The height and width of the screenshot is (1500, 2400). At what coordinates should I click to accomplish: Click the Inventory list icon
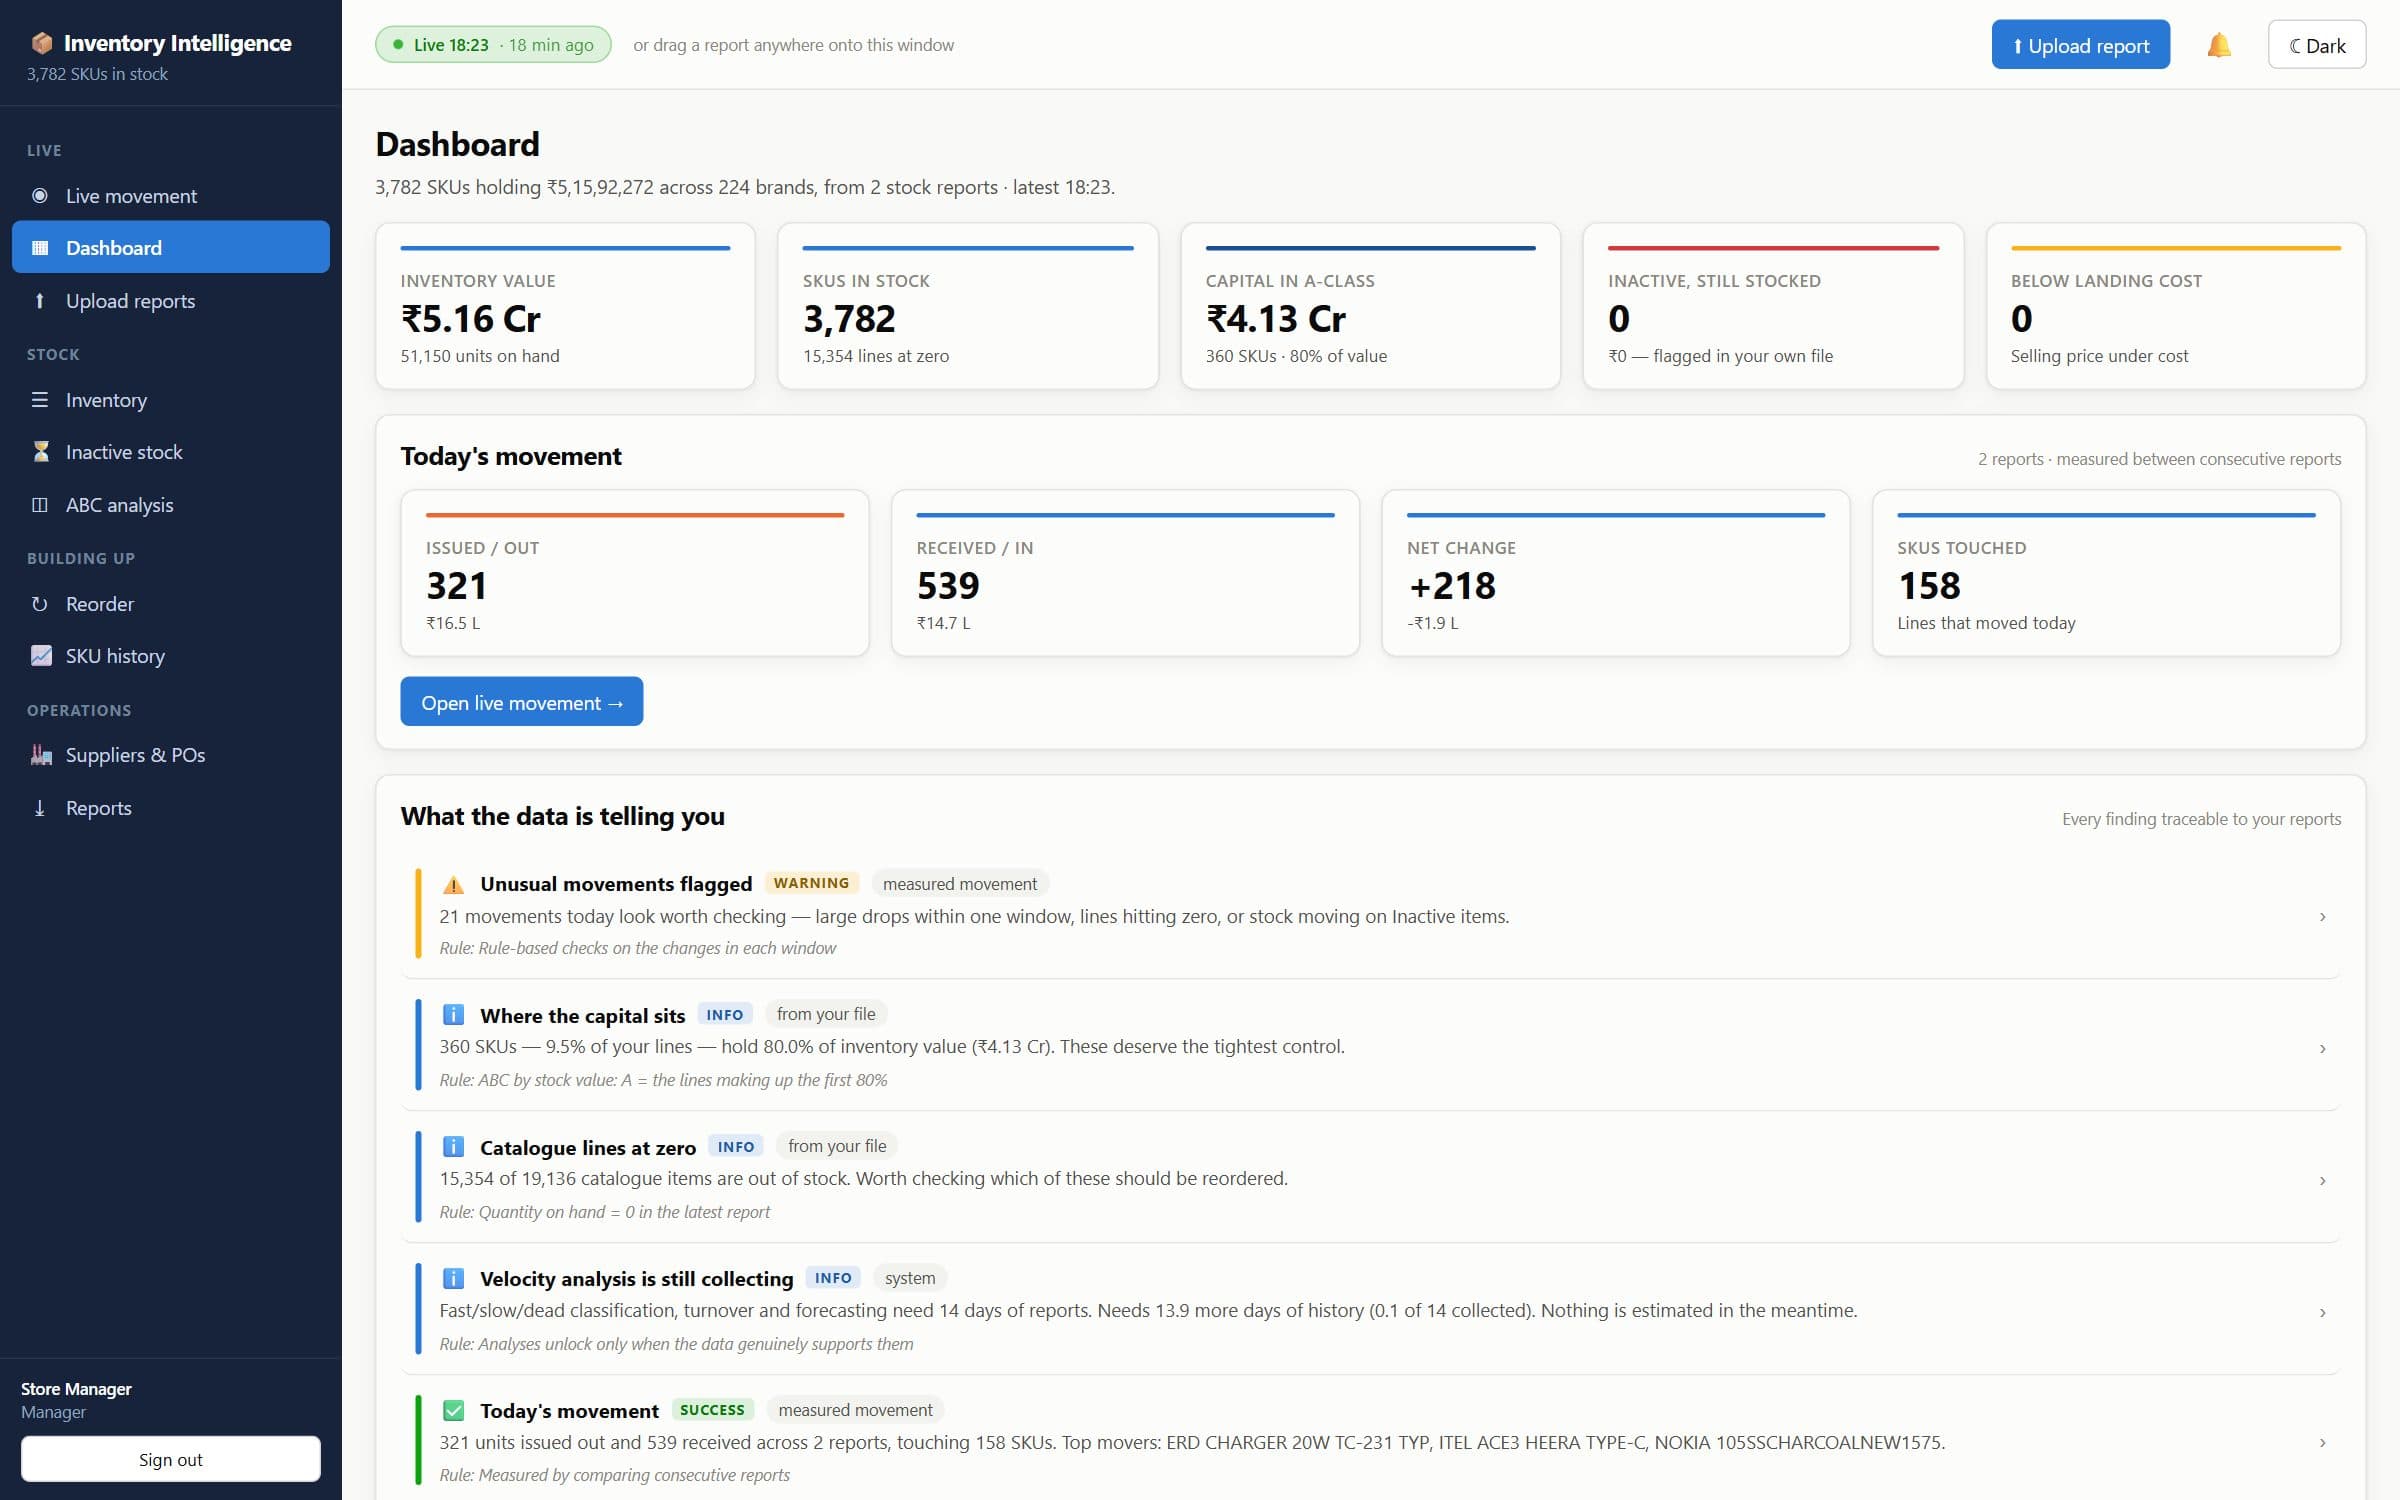(x=40, y=400)
